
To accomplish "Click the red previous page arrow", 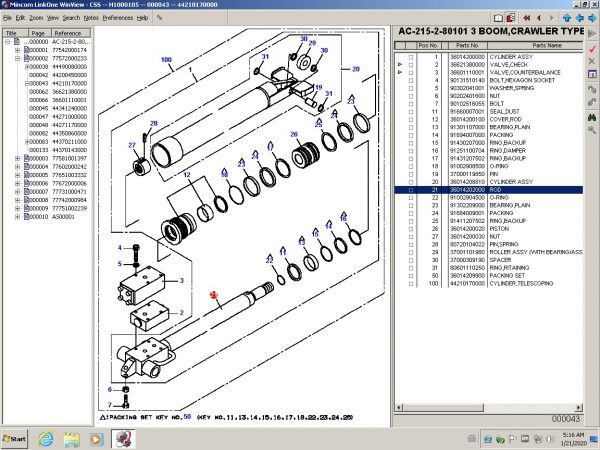I will (539, 18).
